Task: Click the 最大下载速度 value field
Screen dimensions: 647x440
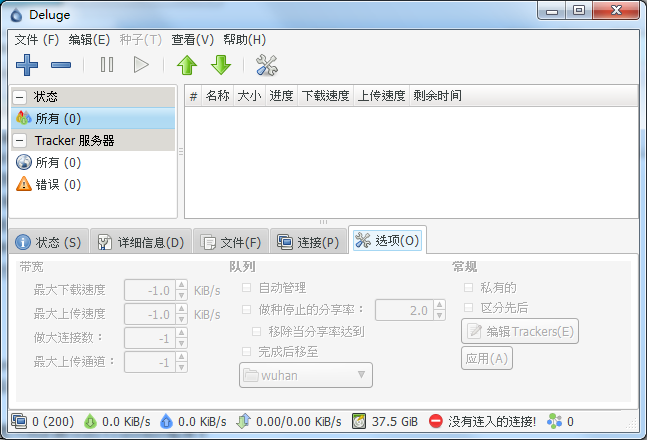Action: point(151,290)
